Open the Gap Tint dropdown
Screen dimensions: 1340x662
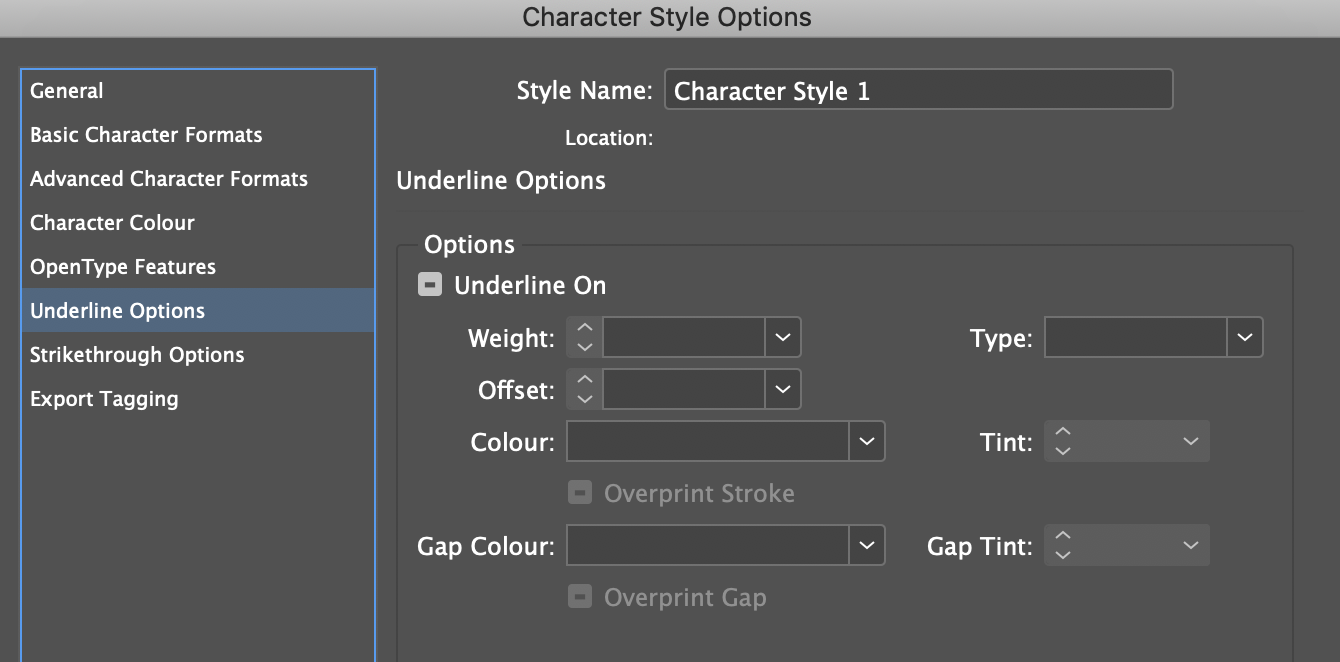tap(1190, 545)
